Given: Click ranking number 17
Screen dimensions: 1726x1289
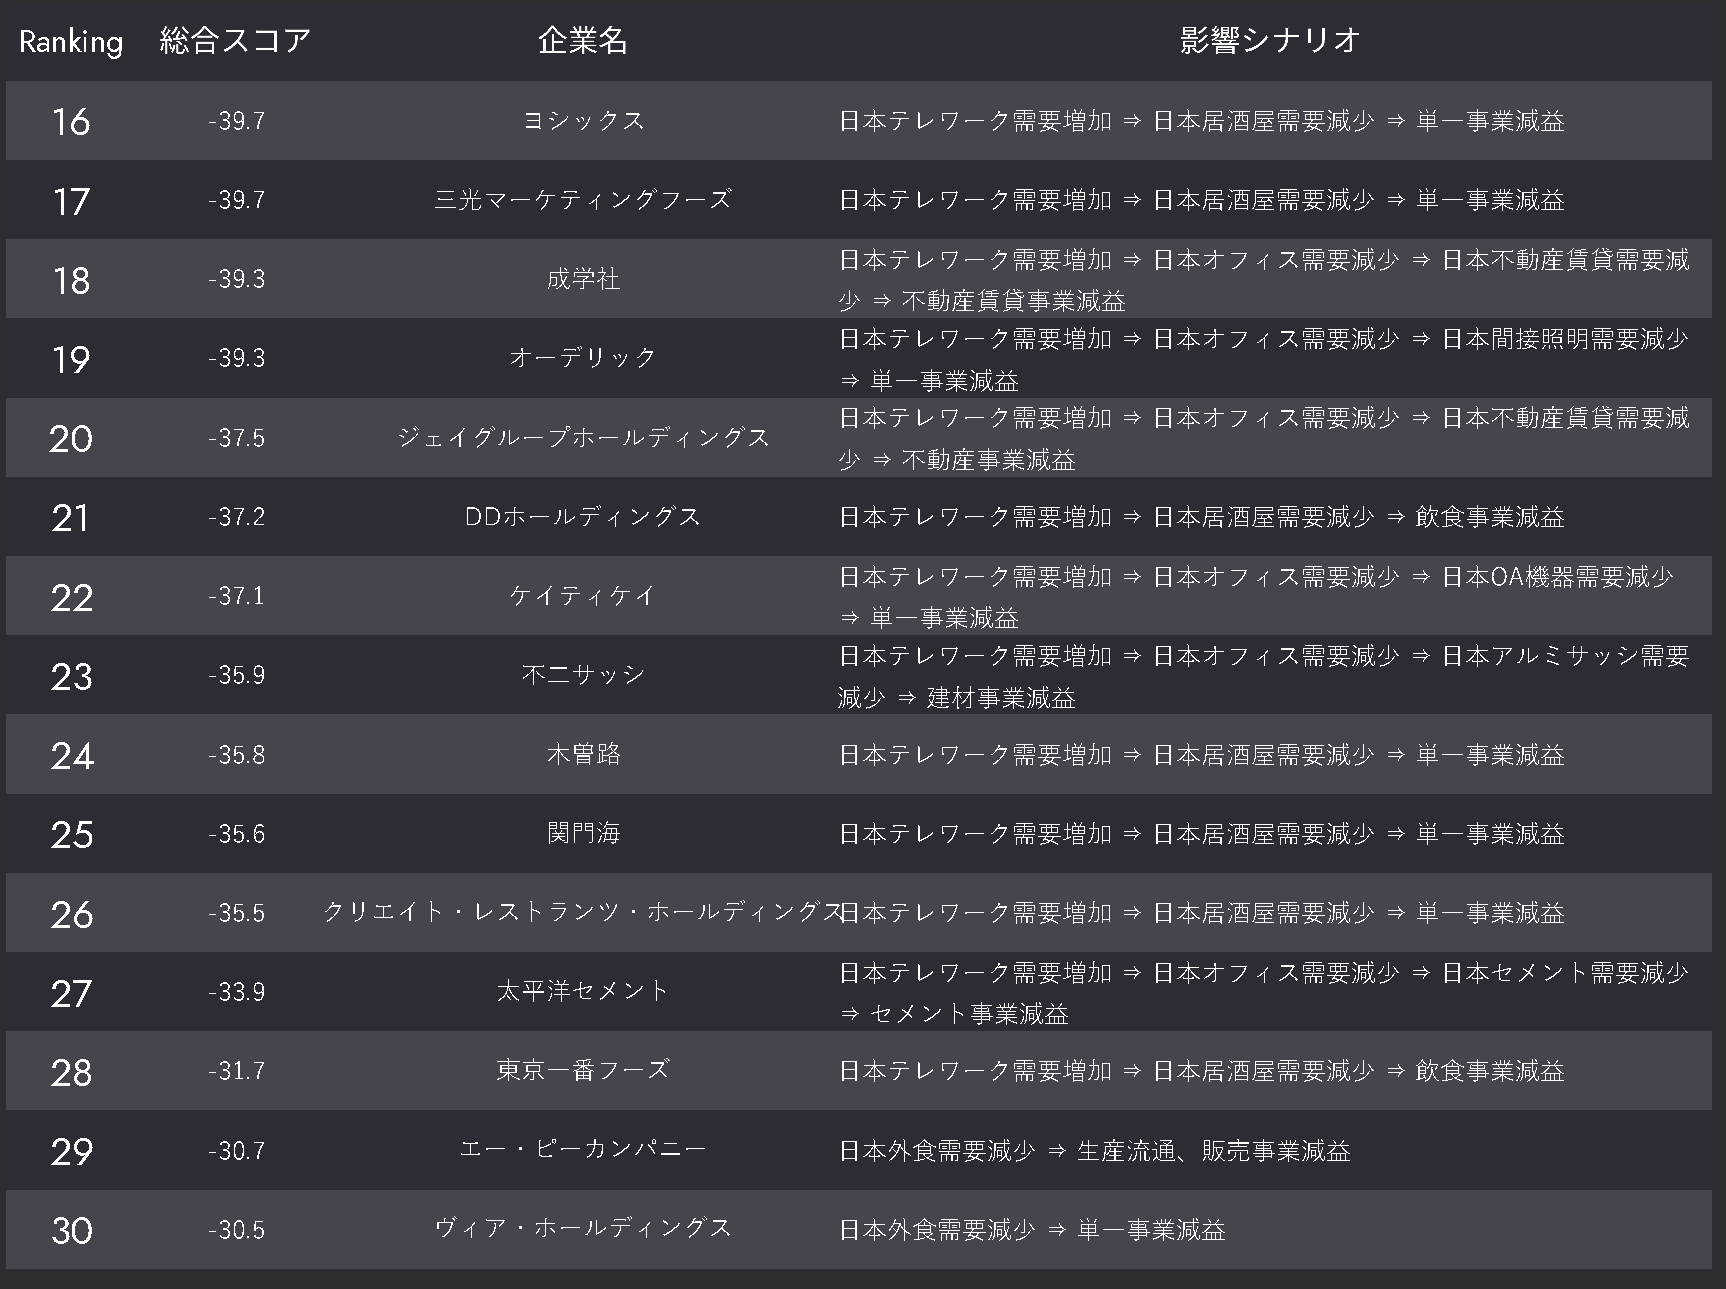Looking at the screenshot, I should click(x=71, y=202).
